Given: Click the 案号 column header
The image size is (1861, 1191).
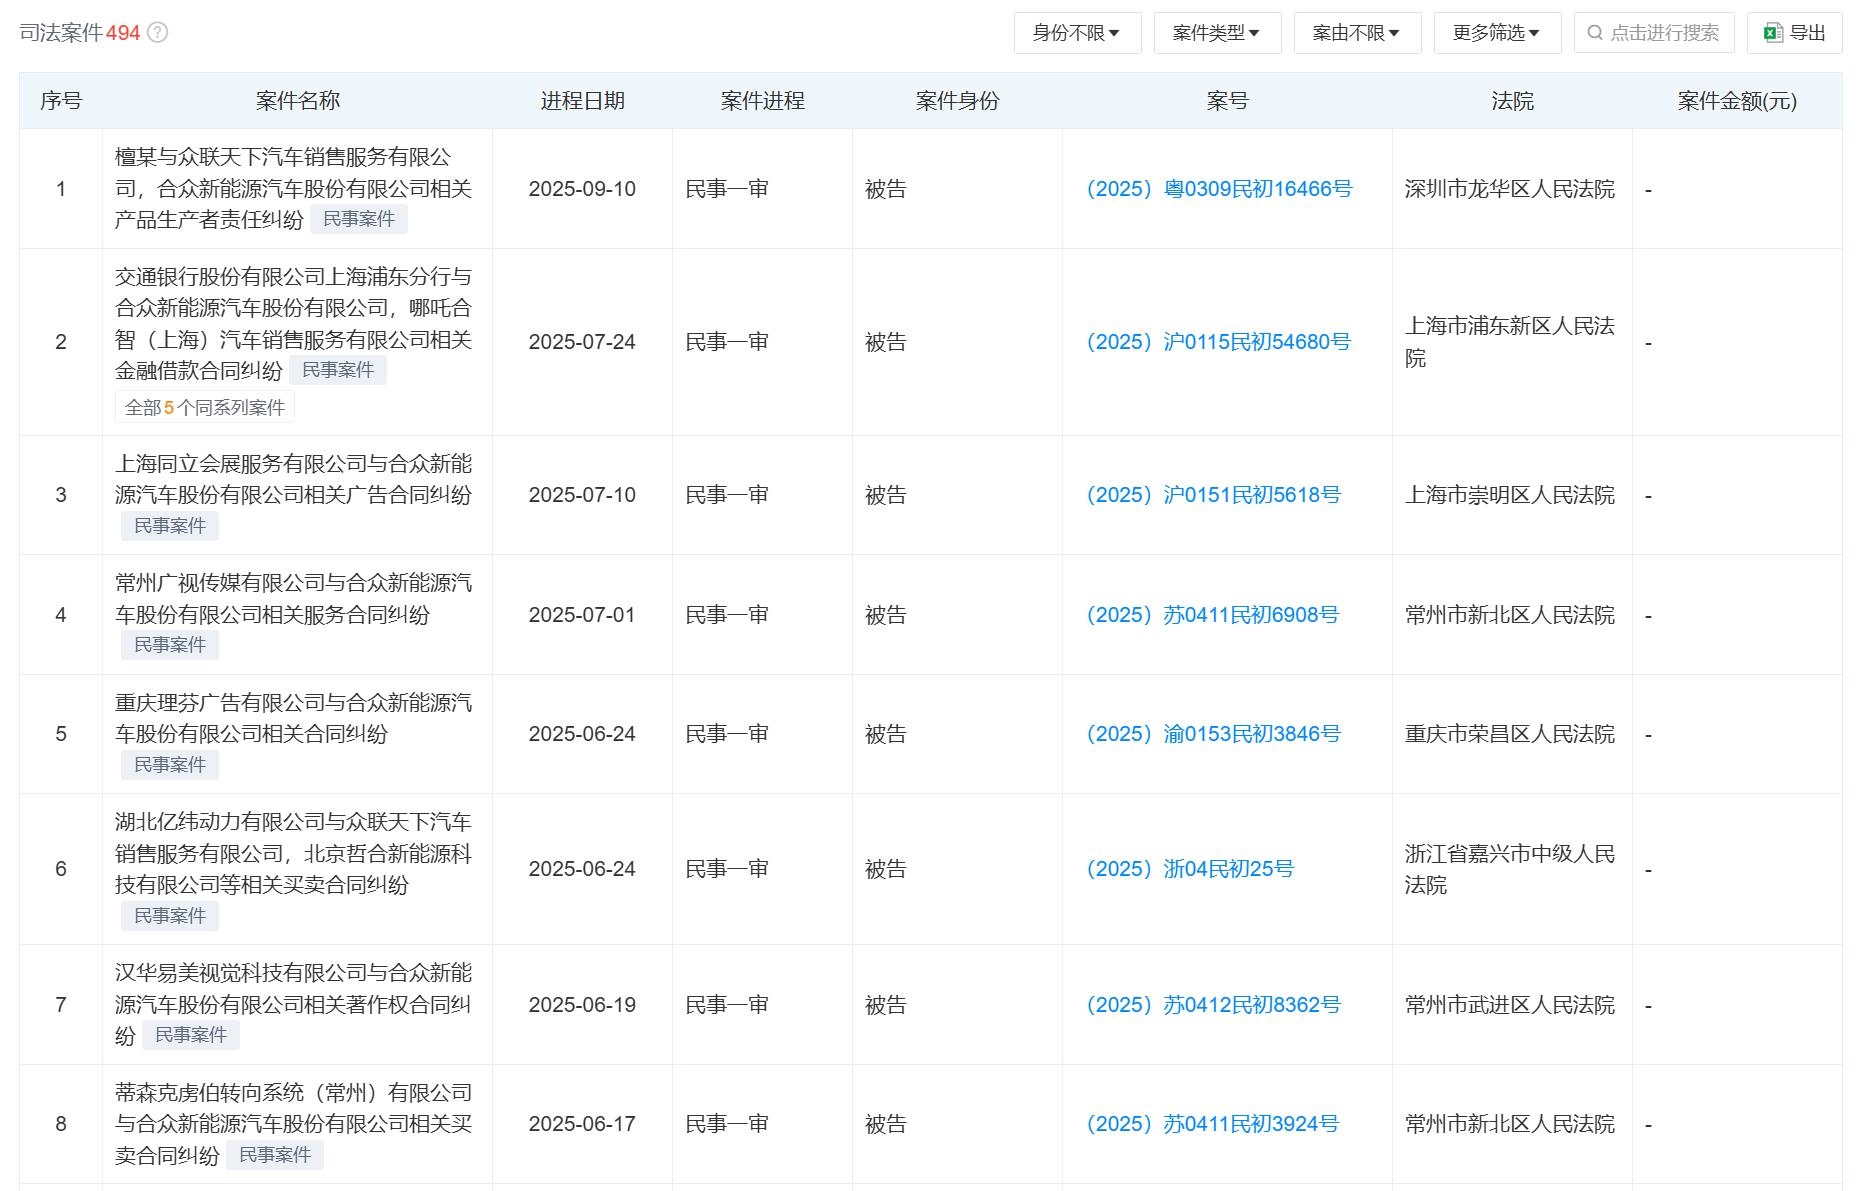Looking at the screenshot, I should coord(1227,101).
